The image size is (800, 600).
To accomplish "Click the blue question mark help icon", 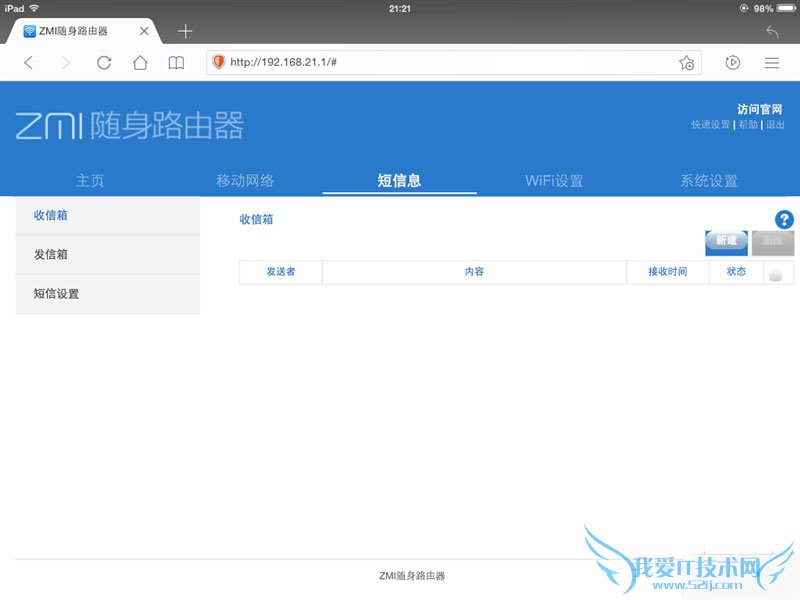I will coord(784,219).
